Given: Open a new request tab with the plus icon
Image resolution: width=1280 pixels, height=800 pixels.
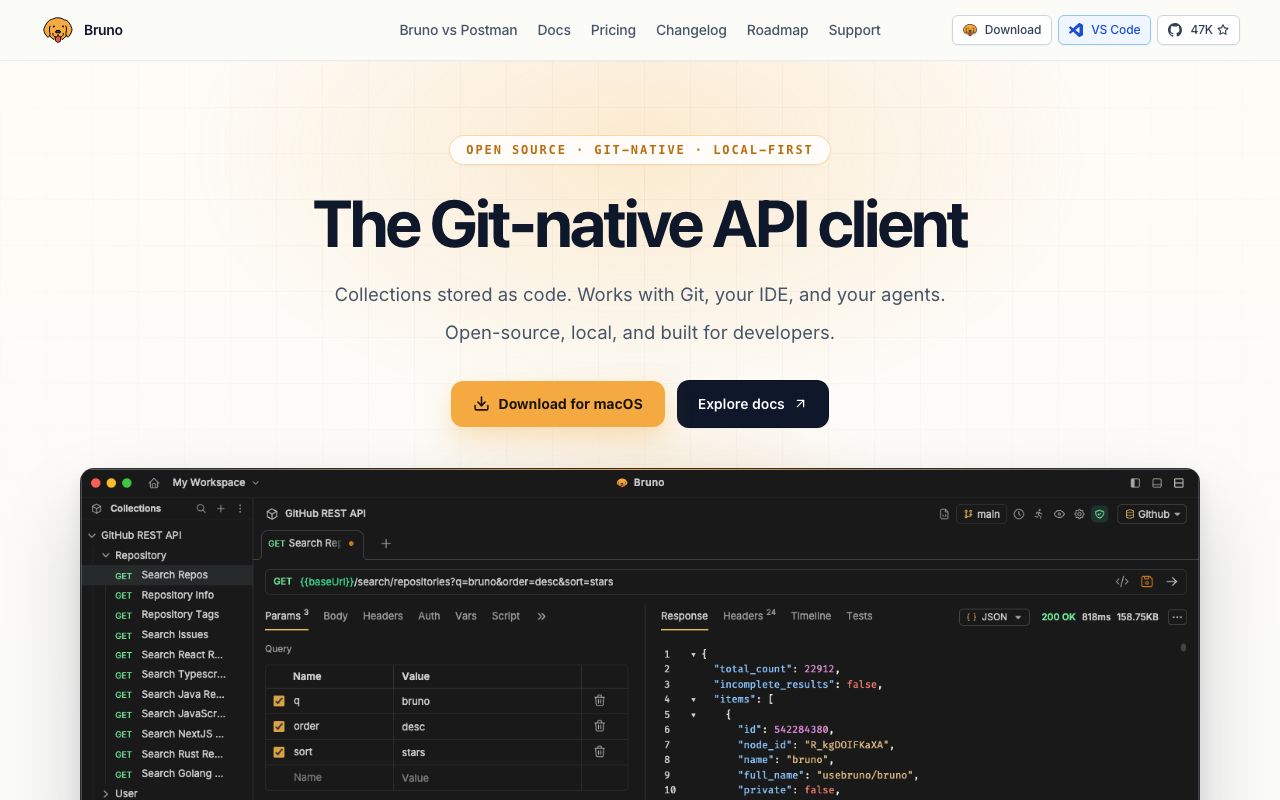Looking at the screenshot, I should (x=386, y=543).
